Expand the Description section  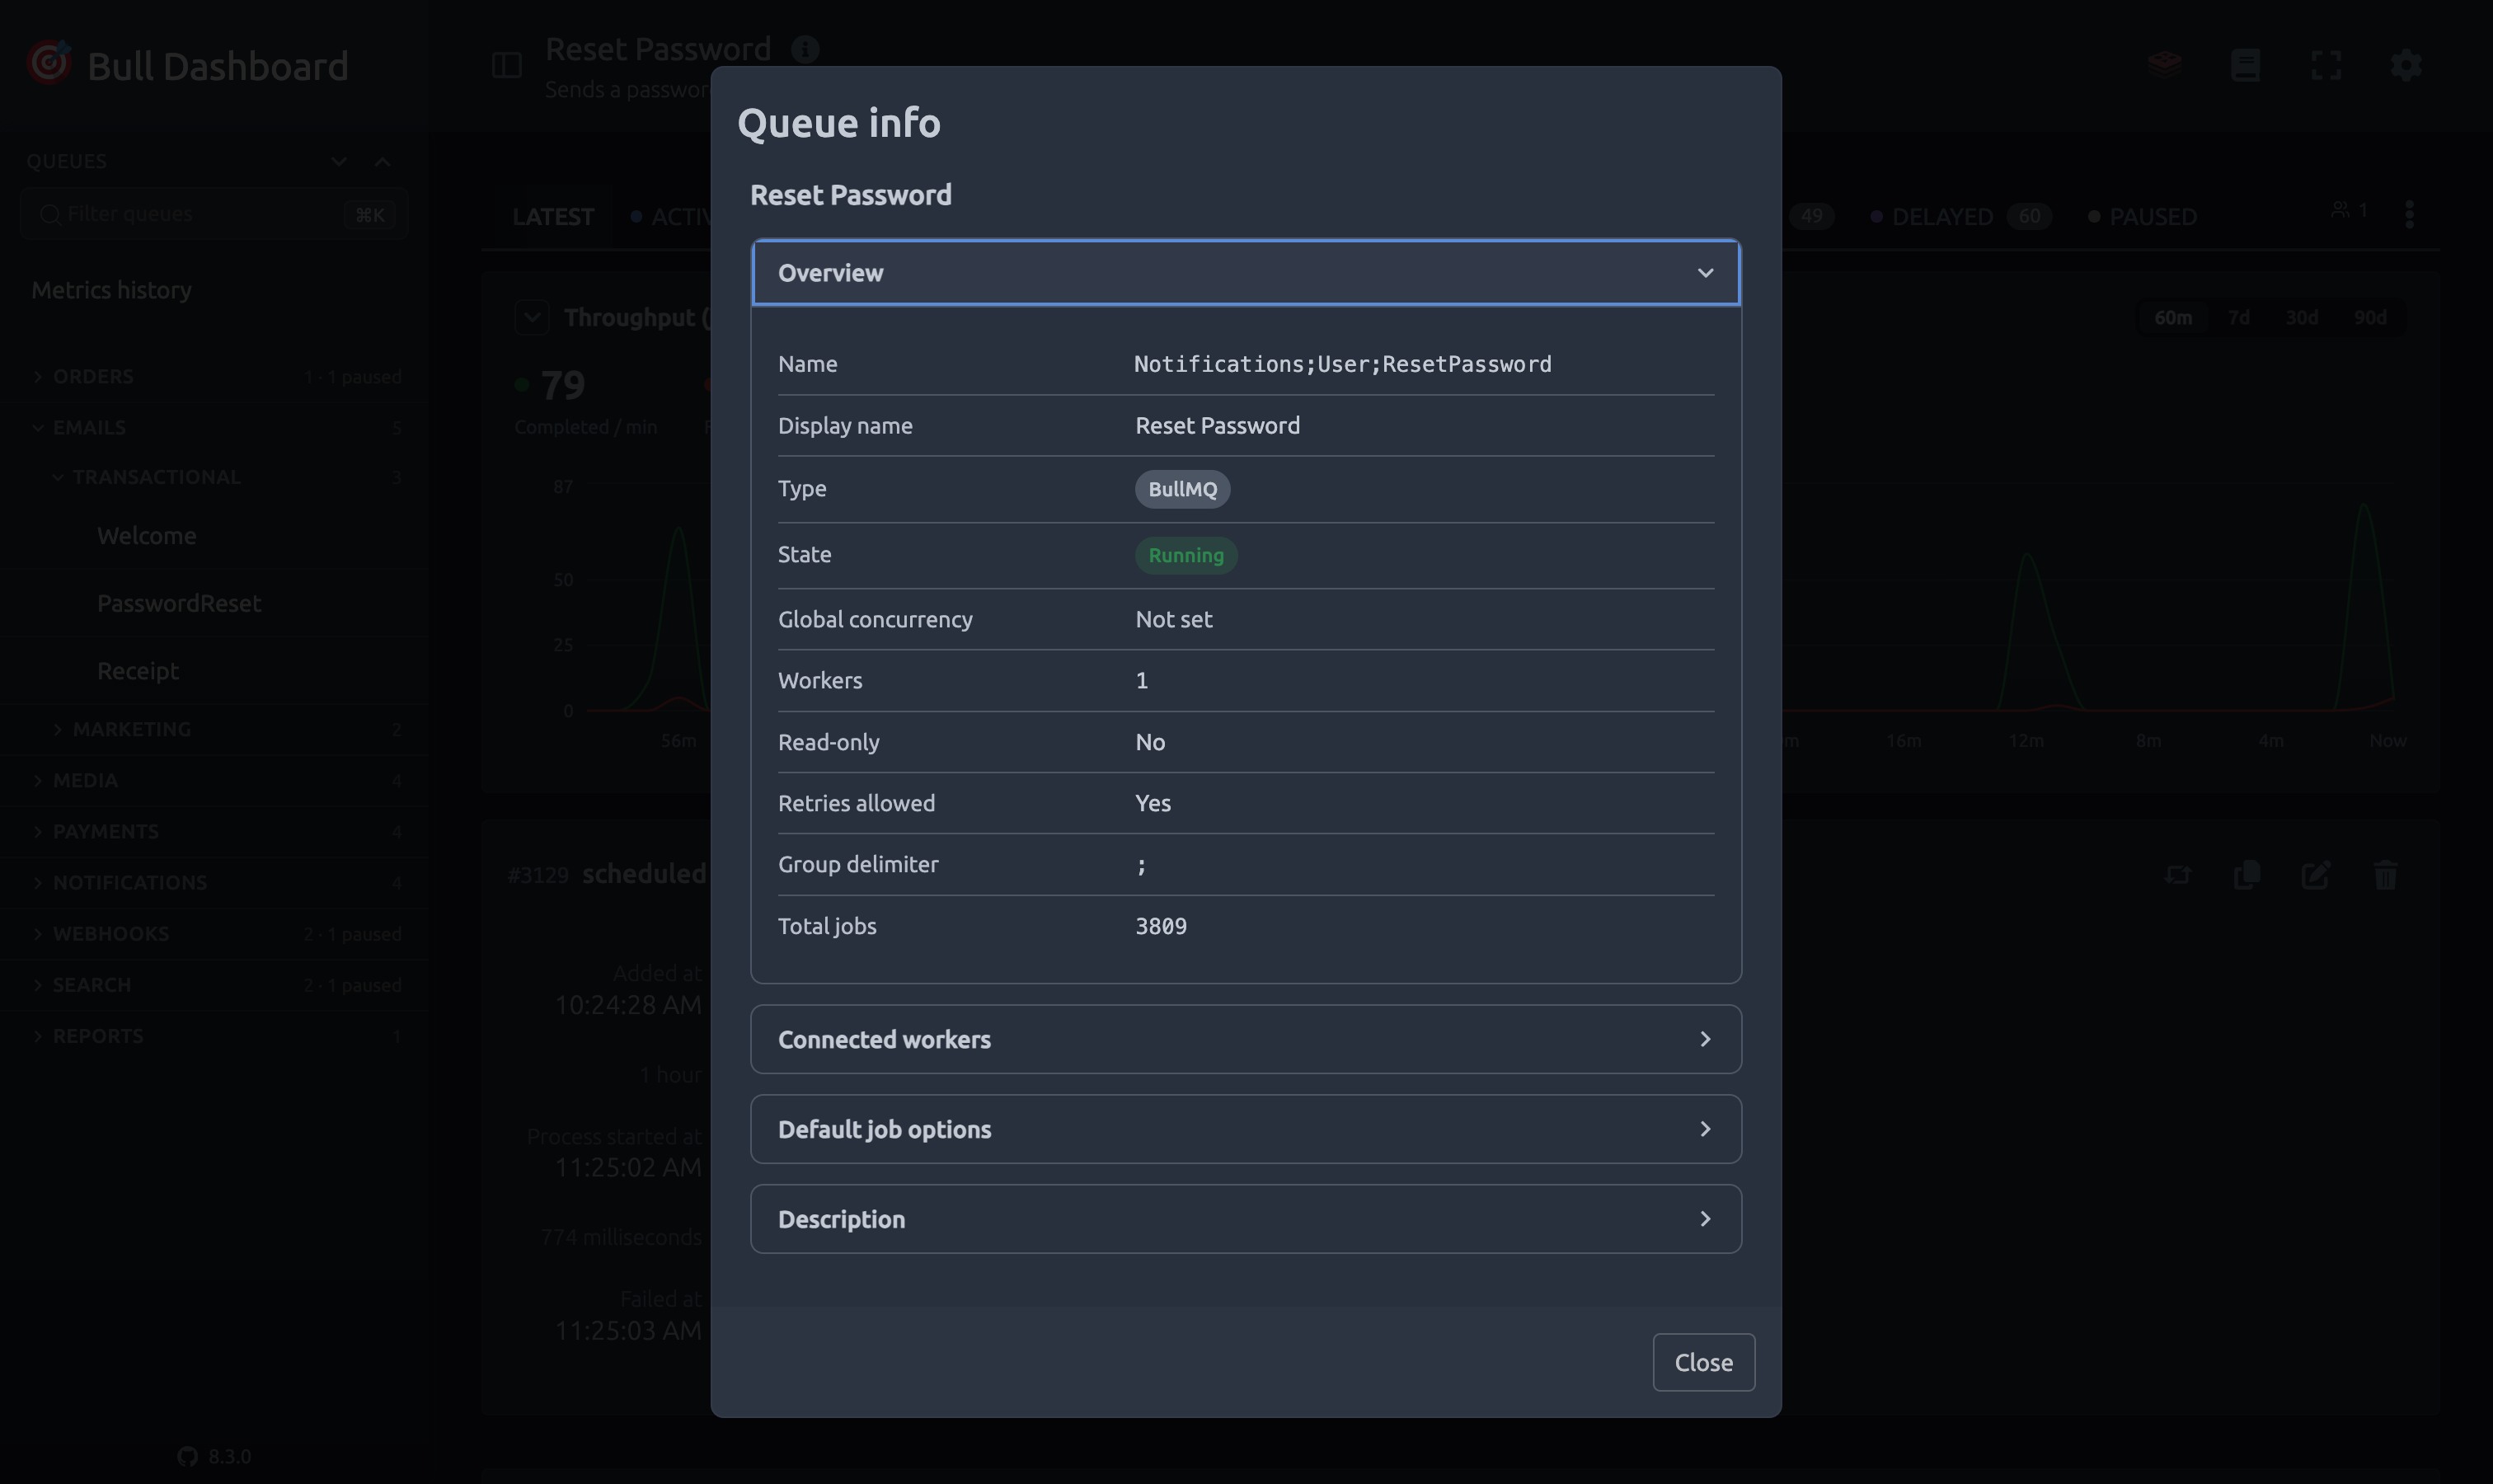[x=1245, y=1219]
